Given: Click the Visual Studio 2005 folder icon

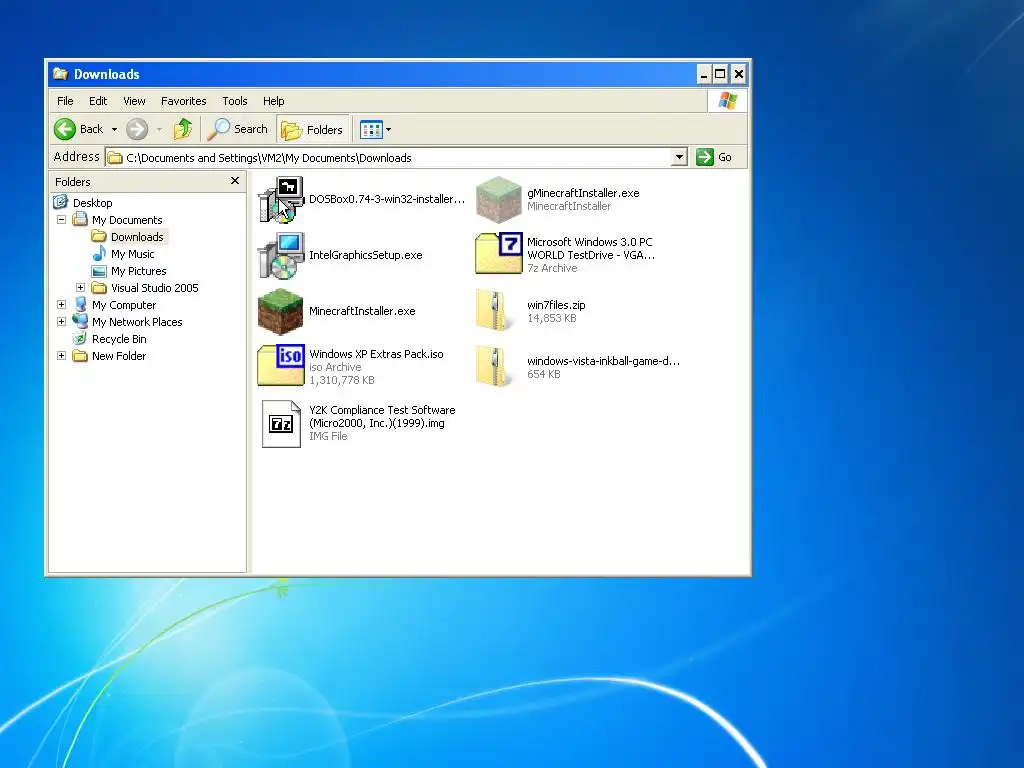Looking at the screenshot, I should [x=99, y=288].
